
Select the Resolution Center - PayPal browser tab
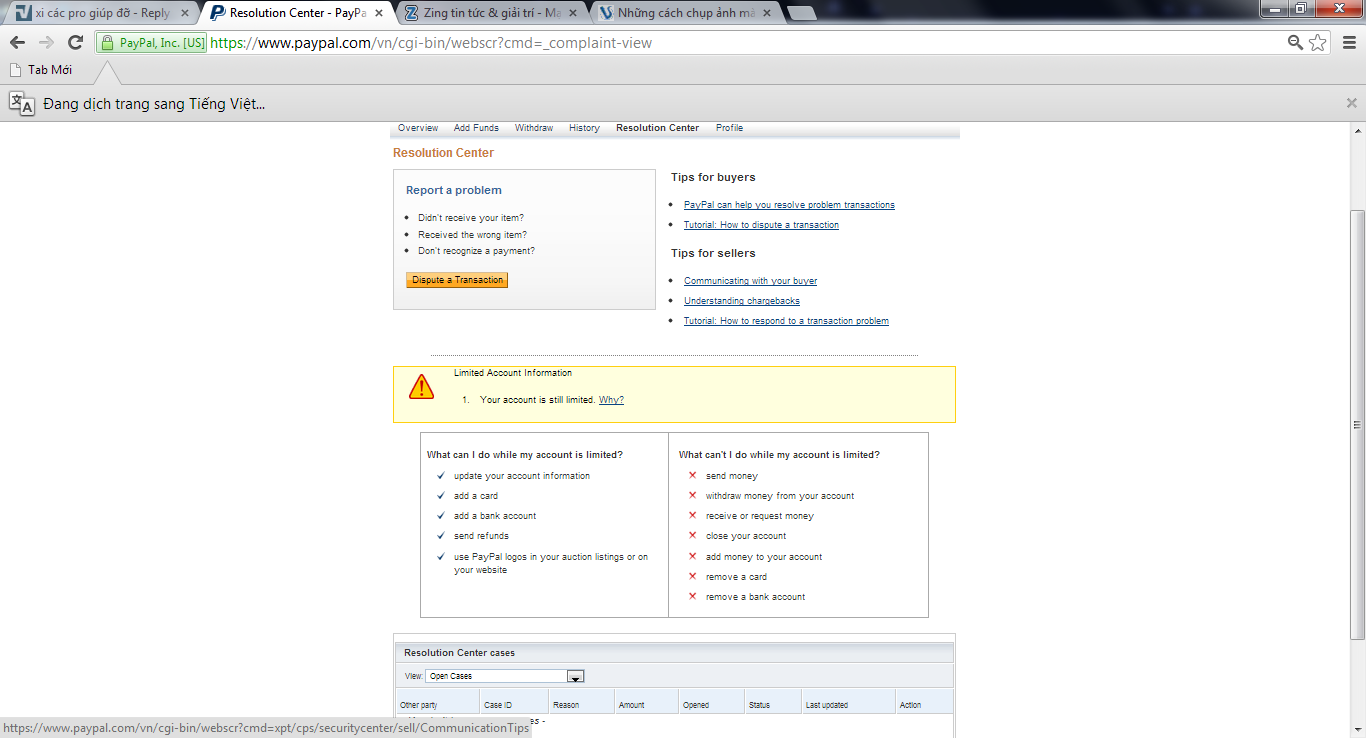297,13
